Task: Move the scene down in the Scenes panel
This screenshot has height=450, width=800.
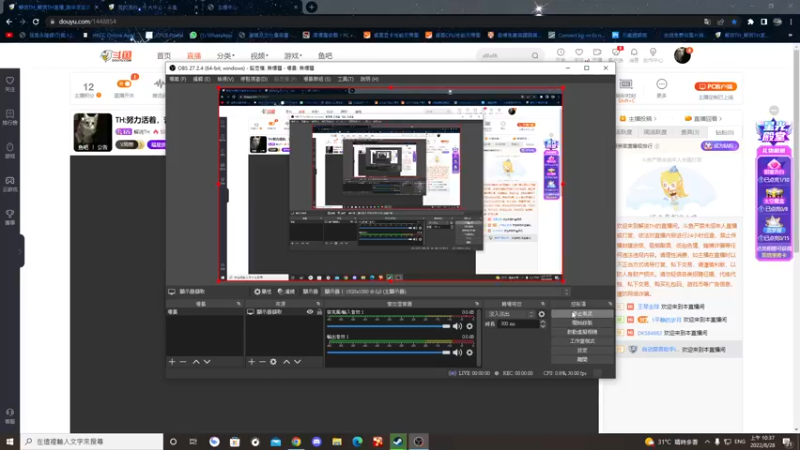Action: 207,362
